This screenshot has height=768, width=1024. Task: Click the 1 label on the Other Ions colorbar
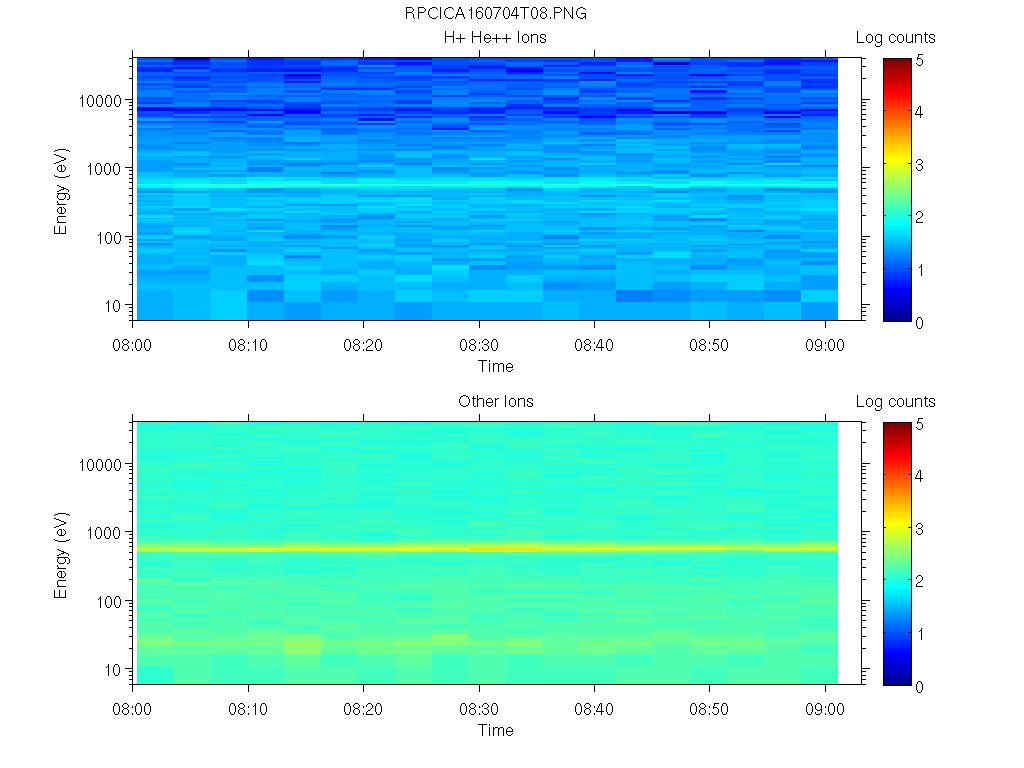point(920,633)
